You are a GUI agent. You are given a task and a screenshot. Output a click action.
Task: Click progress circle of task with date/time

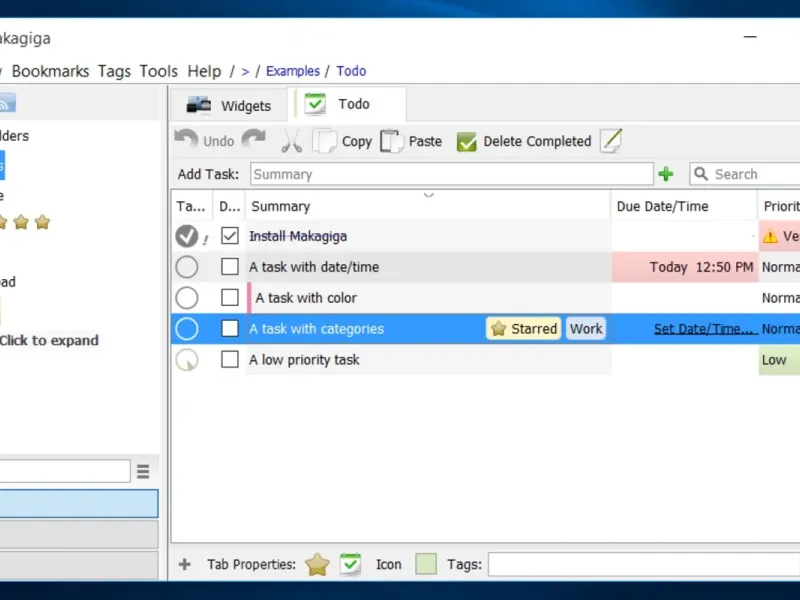click(187, 267)
